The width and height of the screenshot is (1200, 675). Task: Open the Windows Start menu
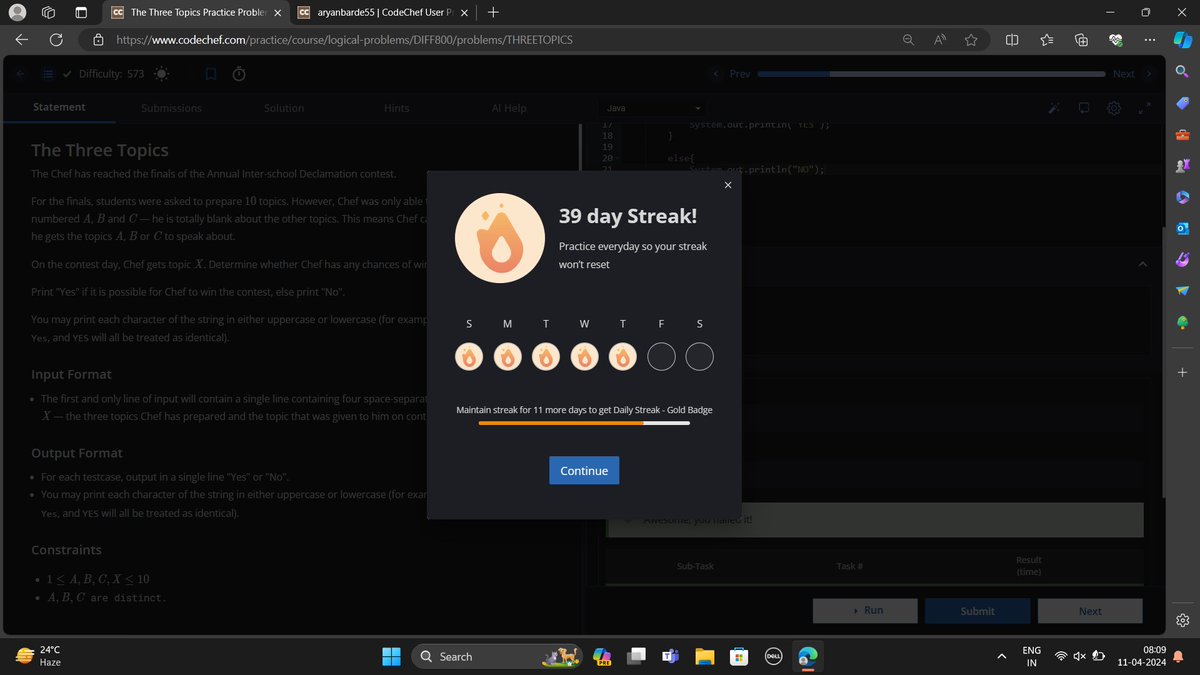390,656
